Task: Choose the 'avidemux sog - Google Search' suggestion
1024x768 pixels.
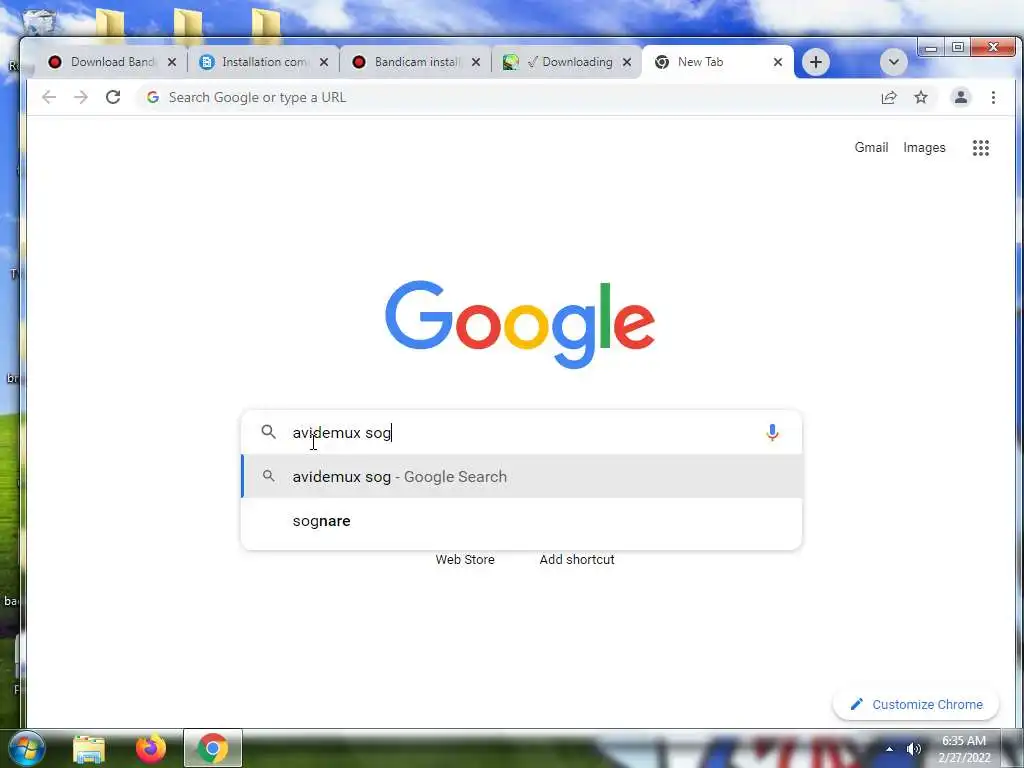Action: point(521,477)
